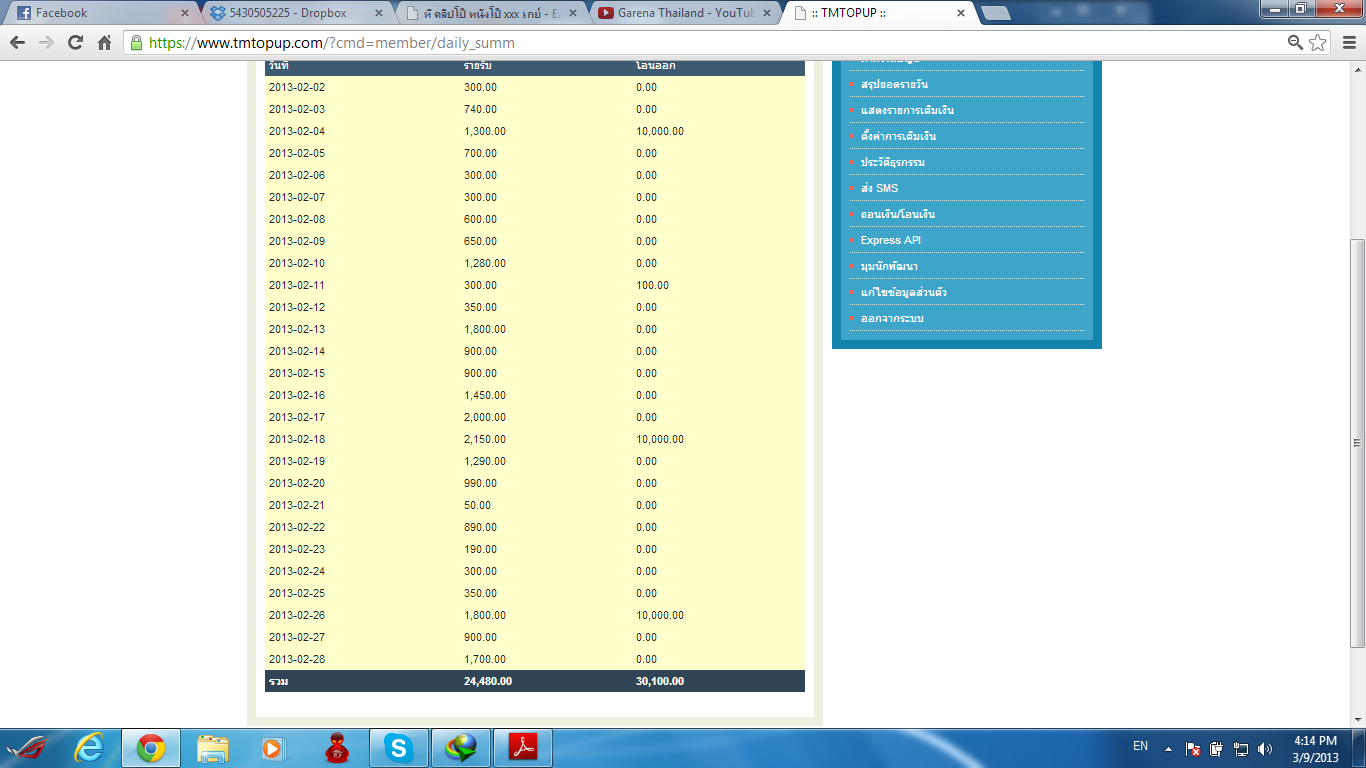This screenshot has height=768, width=1366.
Task: Click the amount 50.00 in the table
Action: click(477, 505)
